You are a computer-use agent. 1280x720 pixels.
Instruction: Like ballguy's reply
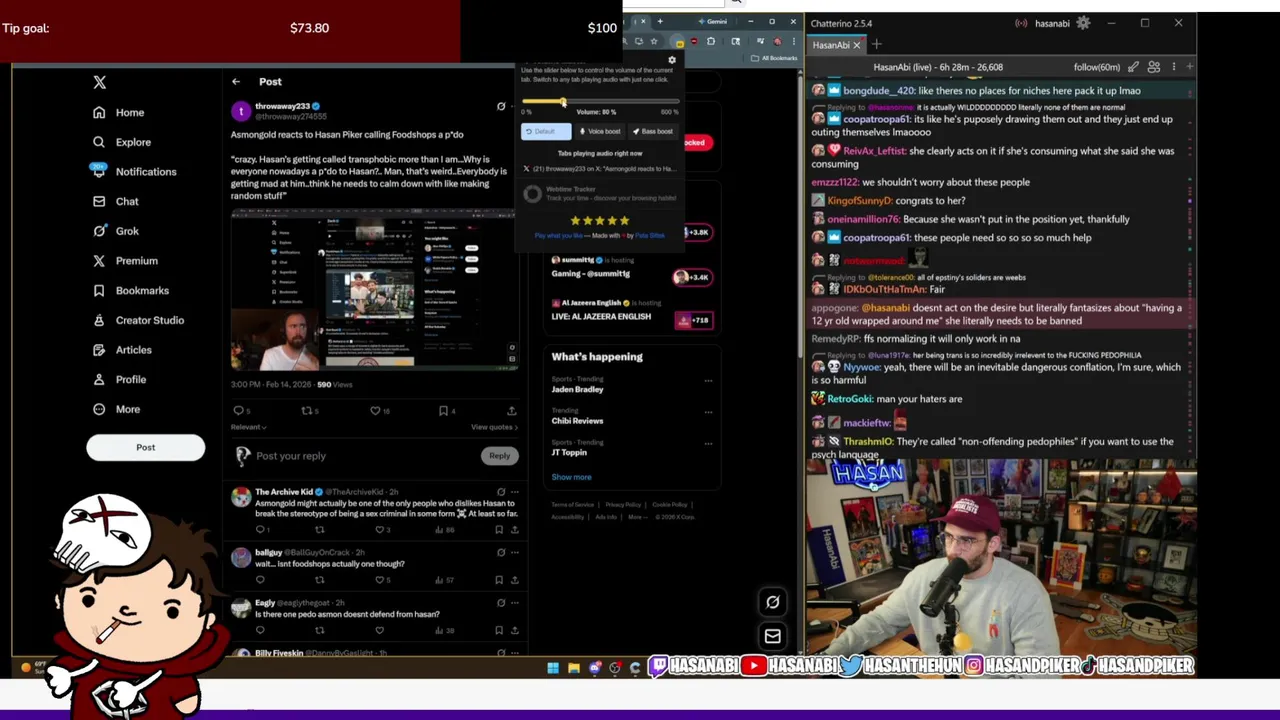pyautogui.click(x=379, y=580)
